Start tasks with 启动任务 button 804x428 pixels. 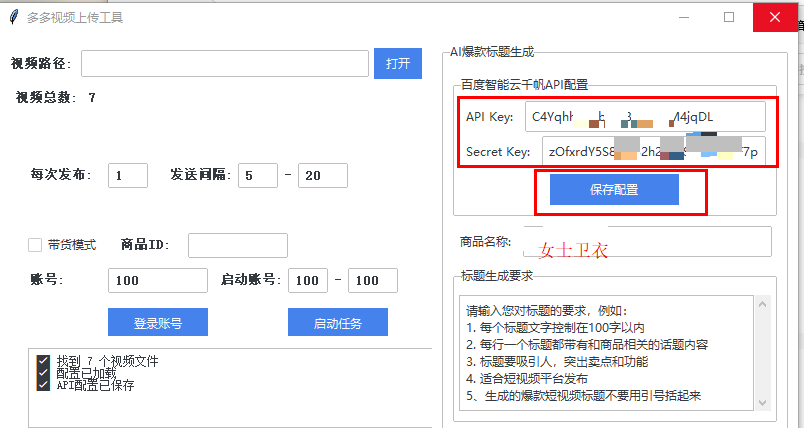click(x=338, y=322)
